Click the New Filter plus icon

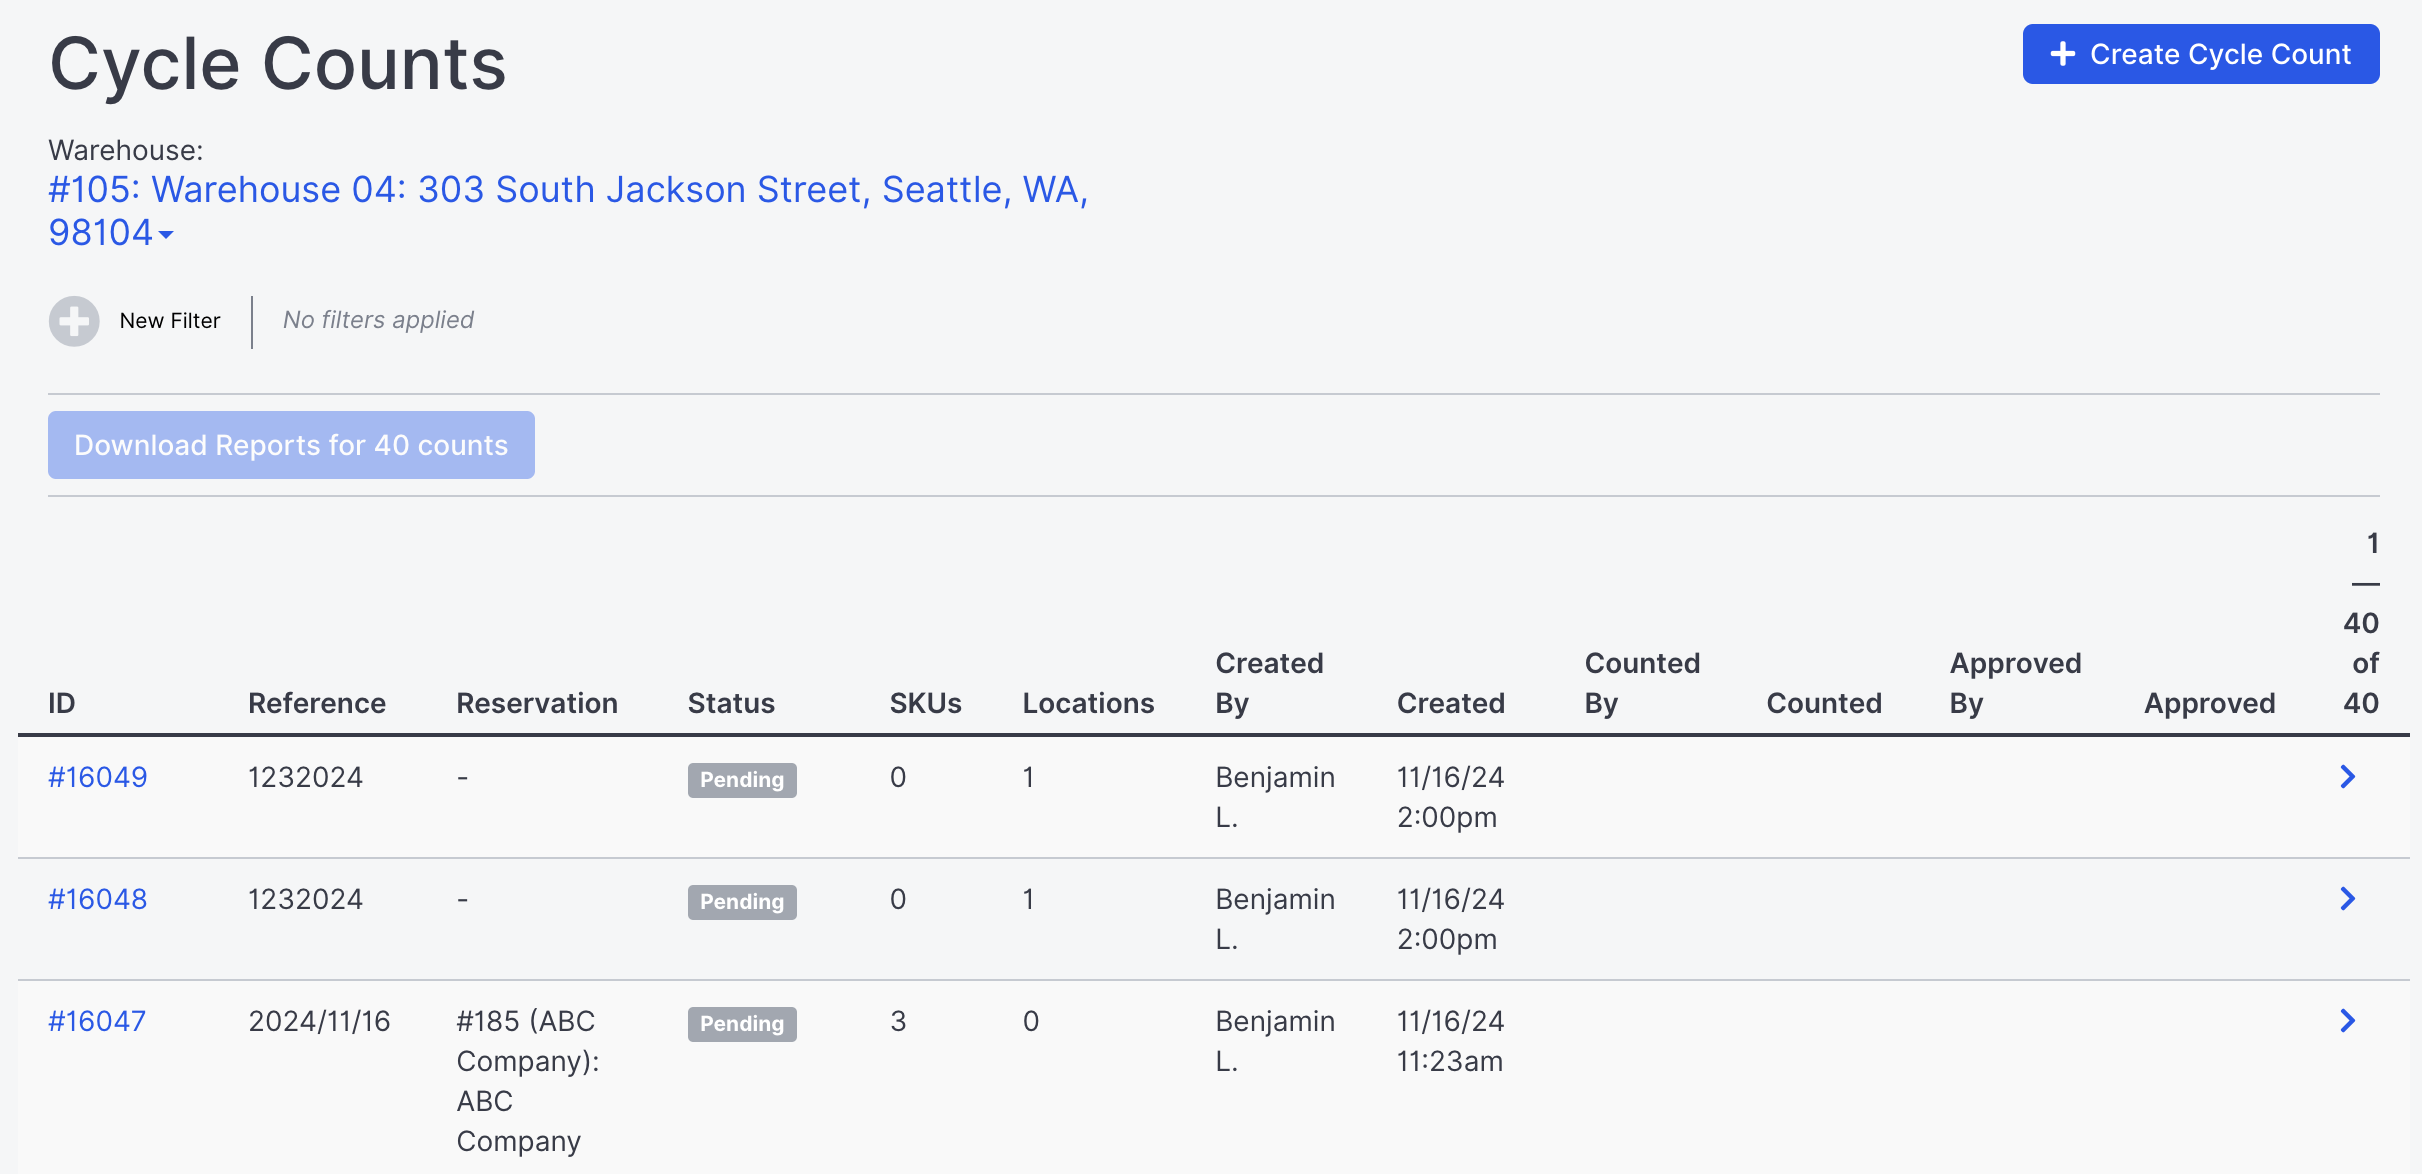pyautogui.click(x=74, y=321)
